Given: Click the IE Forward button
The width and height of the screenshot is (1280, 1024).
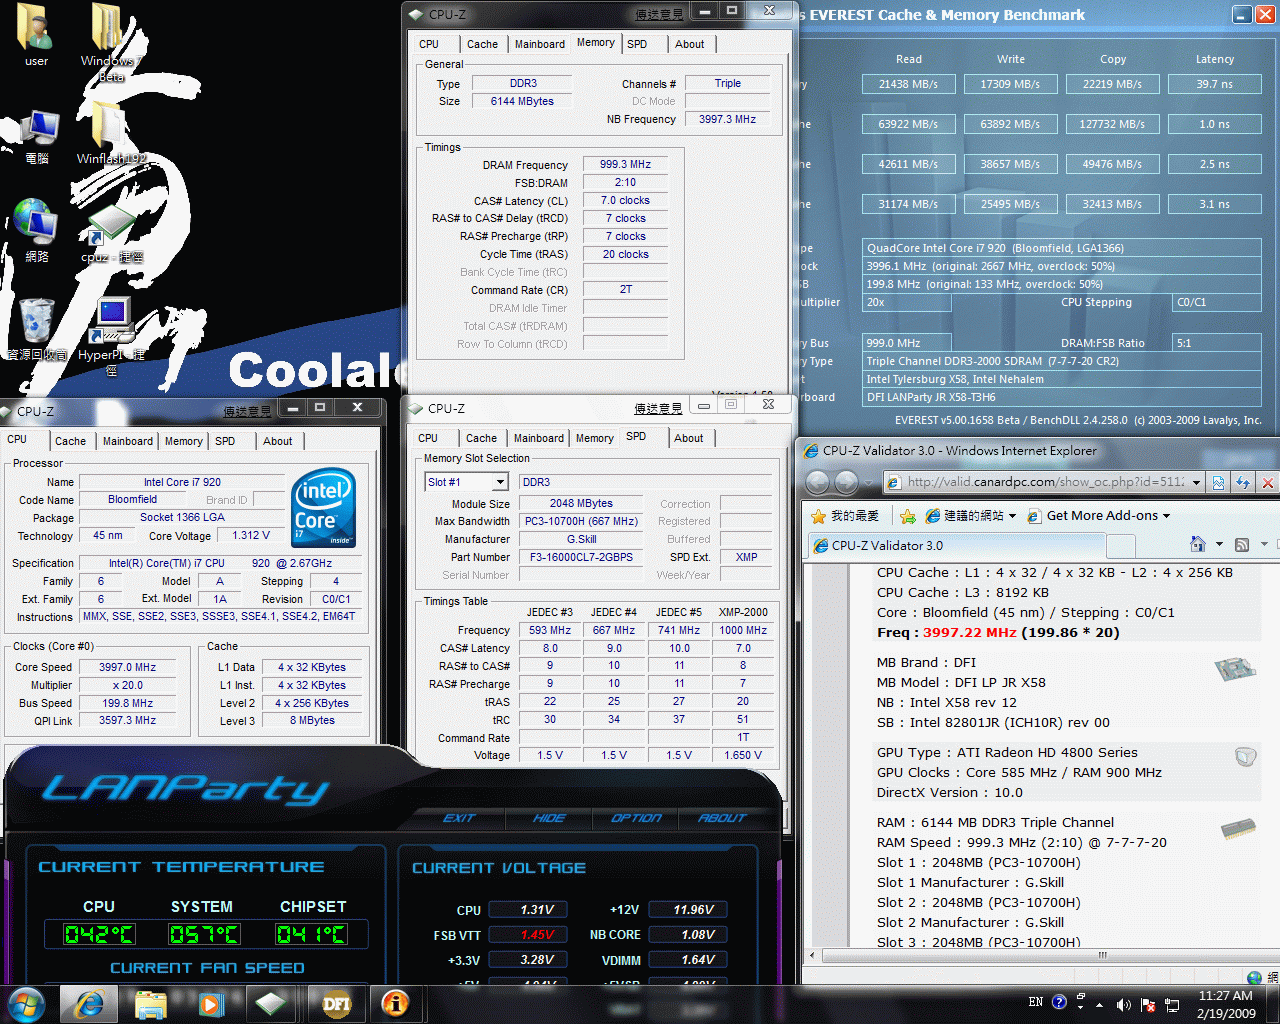Looking at the screenshot, I should tap(847, 482).
